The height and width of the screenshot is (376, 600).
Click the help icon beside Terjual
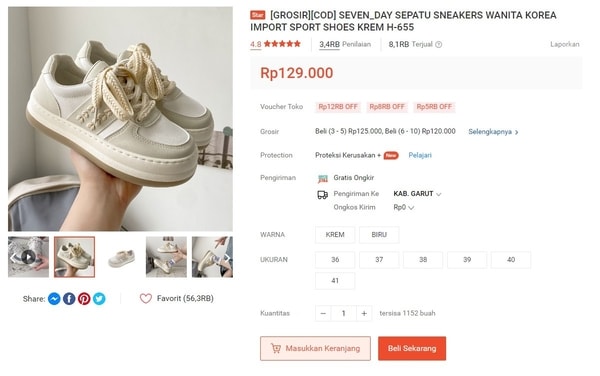pos(439,44)
